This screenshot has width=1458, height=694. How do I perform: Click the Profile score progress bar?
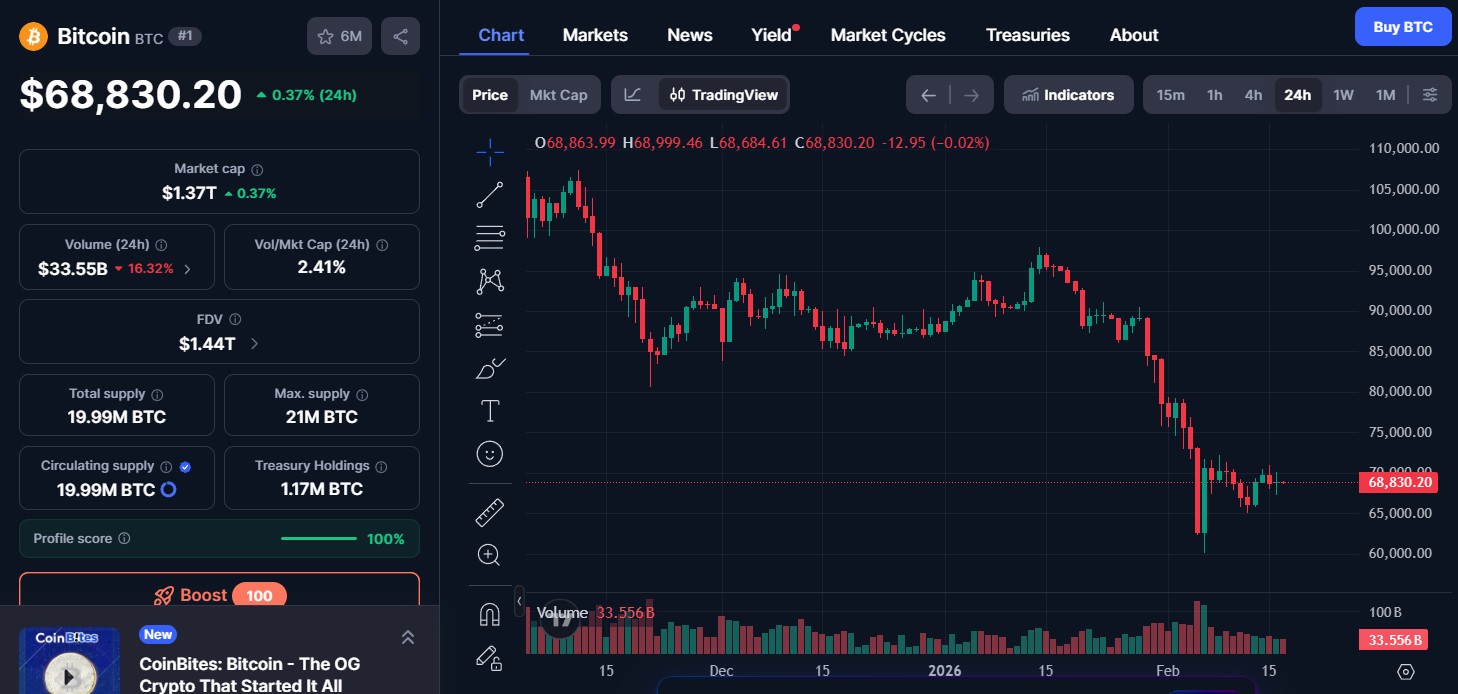[318, 538]
